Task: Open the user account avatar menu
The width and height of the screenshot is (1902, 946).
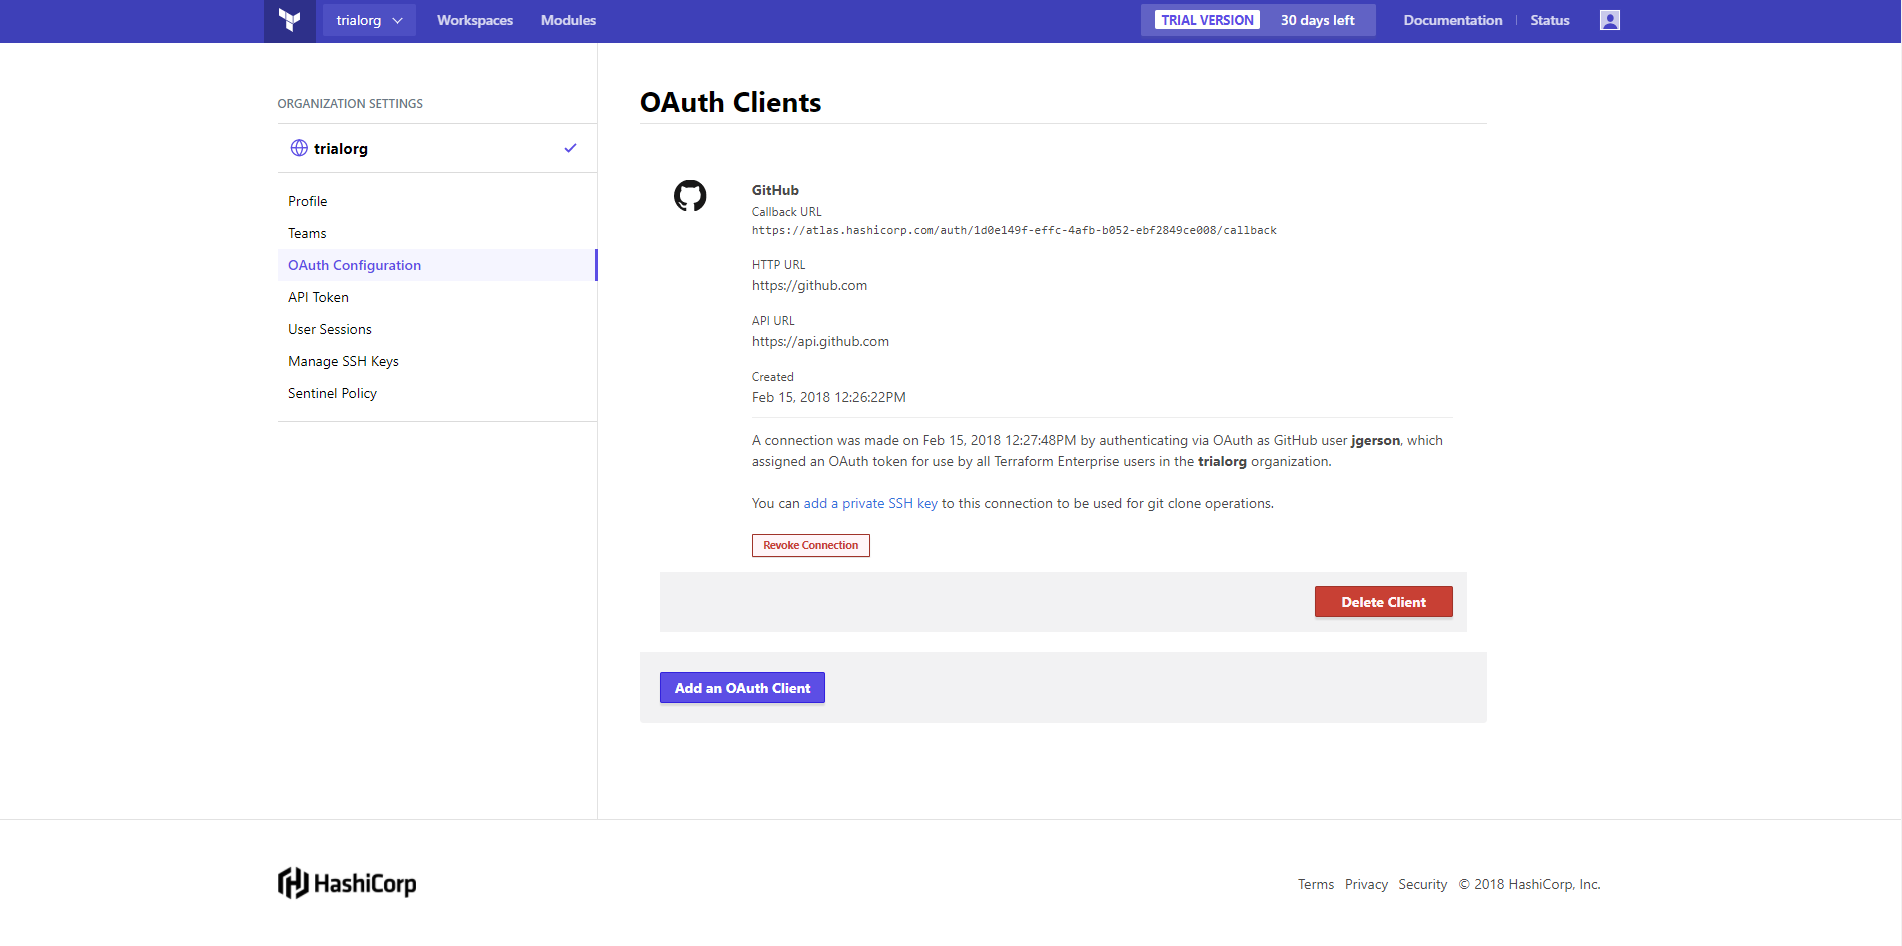Action: (x=1609, y=20)
